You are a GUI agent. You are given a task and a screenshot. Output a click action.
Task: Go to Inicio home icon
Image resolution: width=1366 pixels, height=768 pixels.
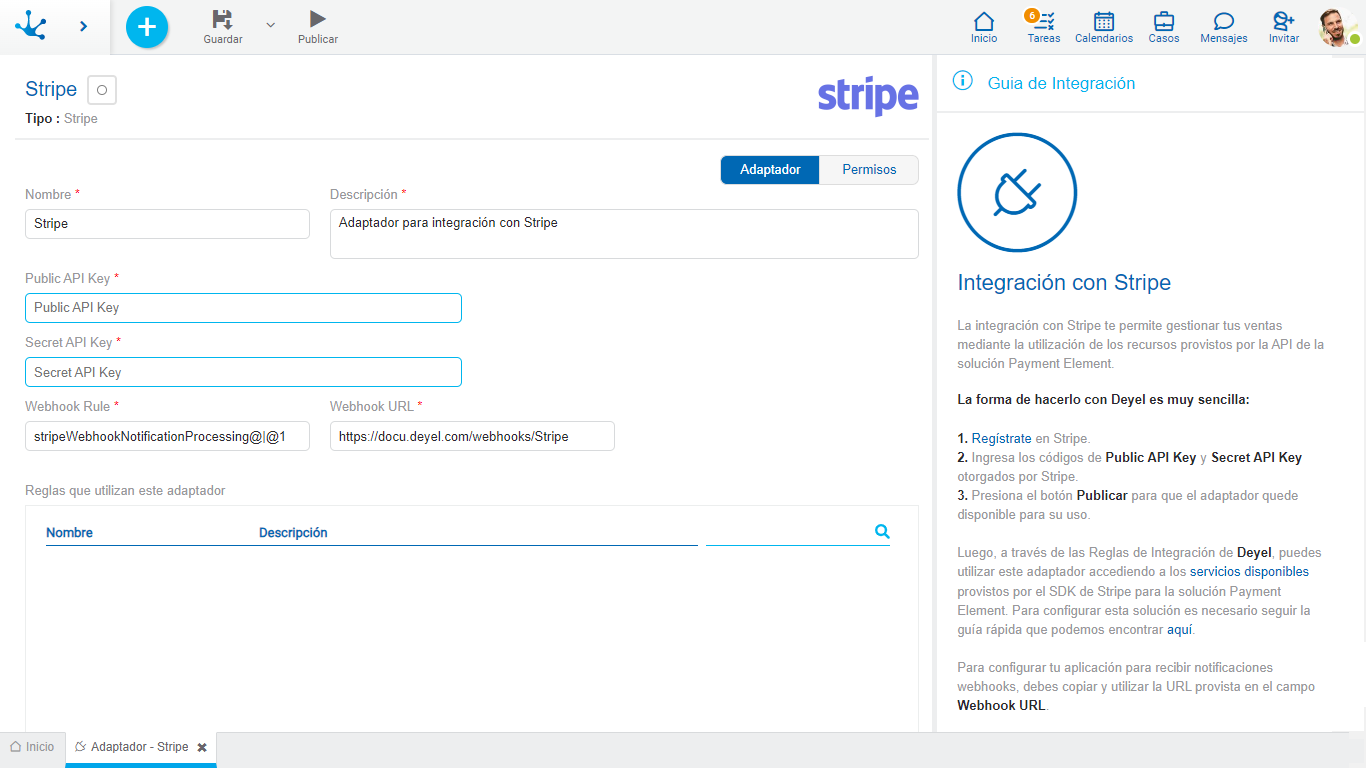click(984, 27)
